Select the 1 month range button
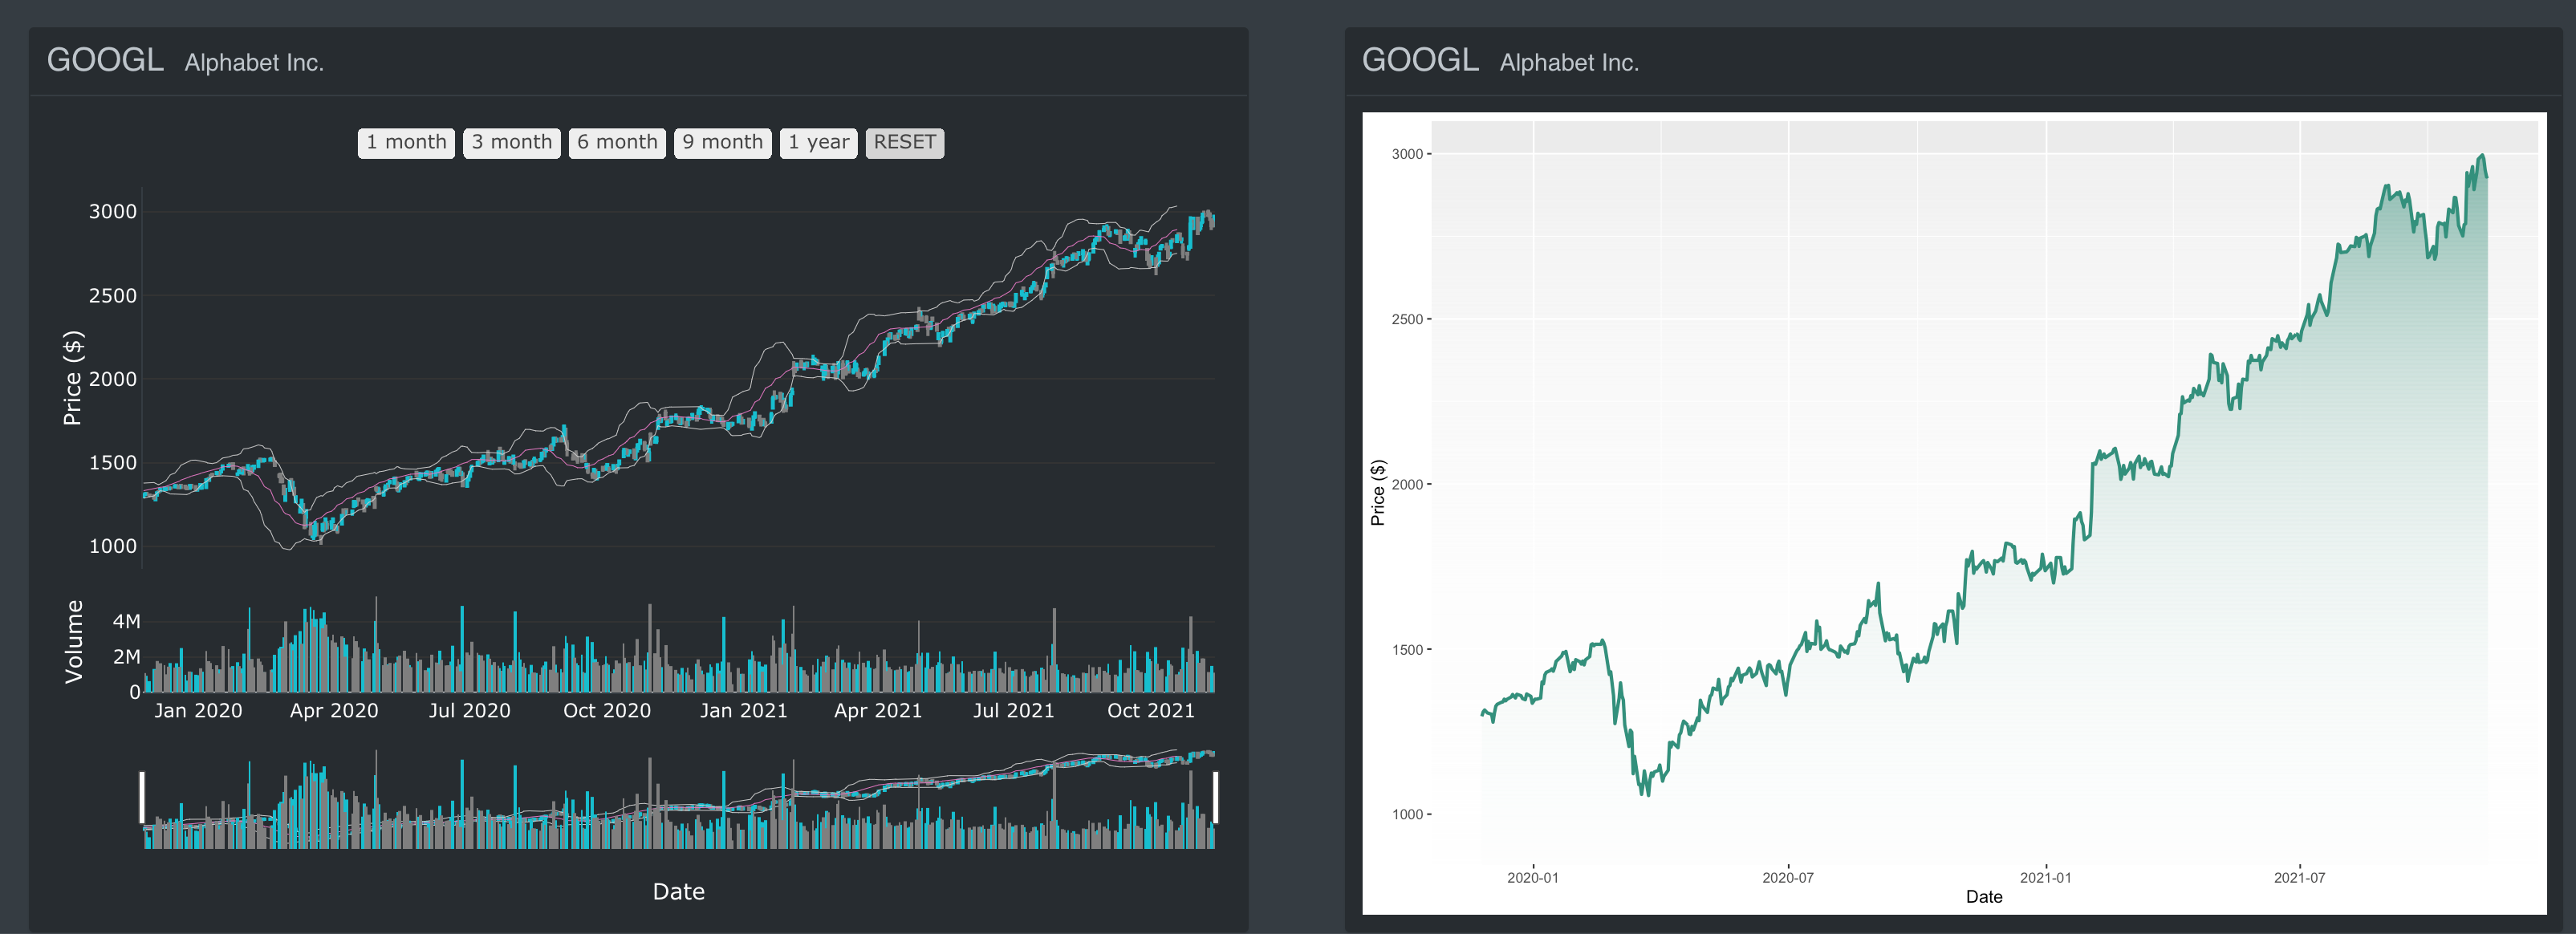2576x934 pixels. click(406, 142)
